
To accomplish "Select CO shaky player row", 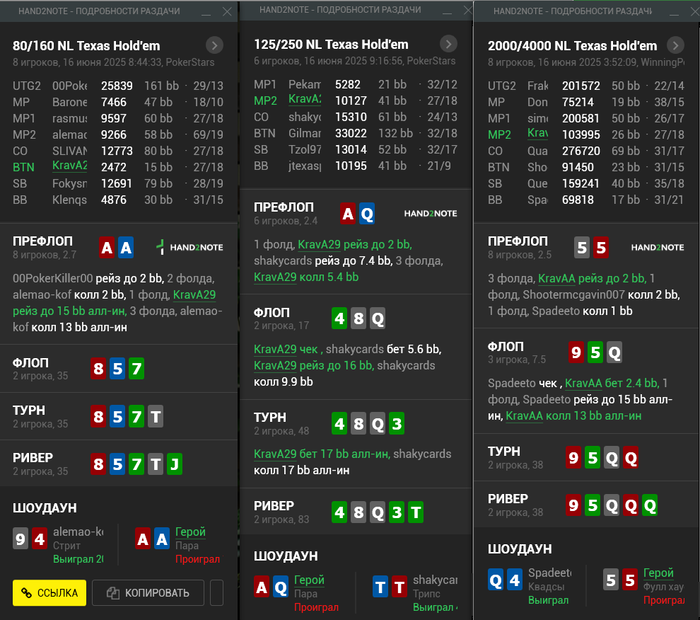I will (355, 117).
